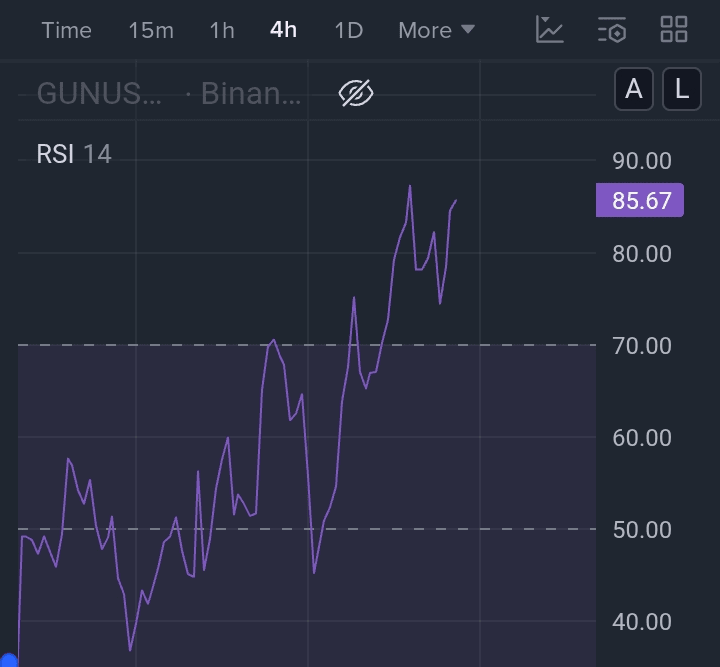Expand the More timeframes dropdown
The image size is (720, 667).
(436, 30)
